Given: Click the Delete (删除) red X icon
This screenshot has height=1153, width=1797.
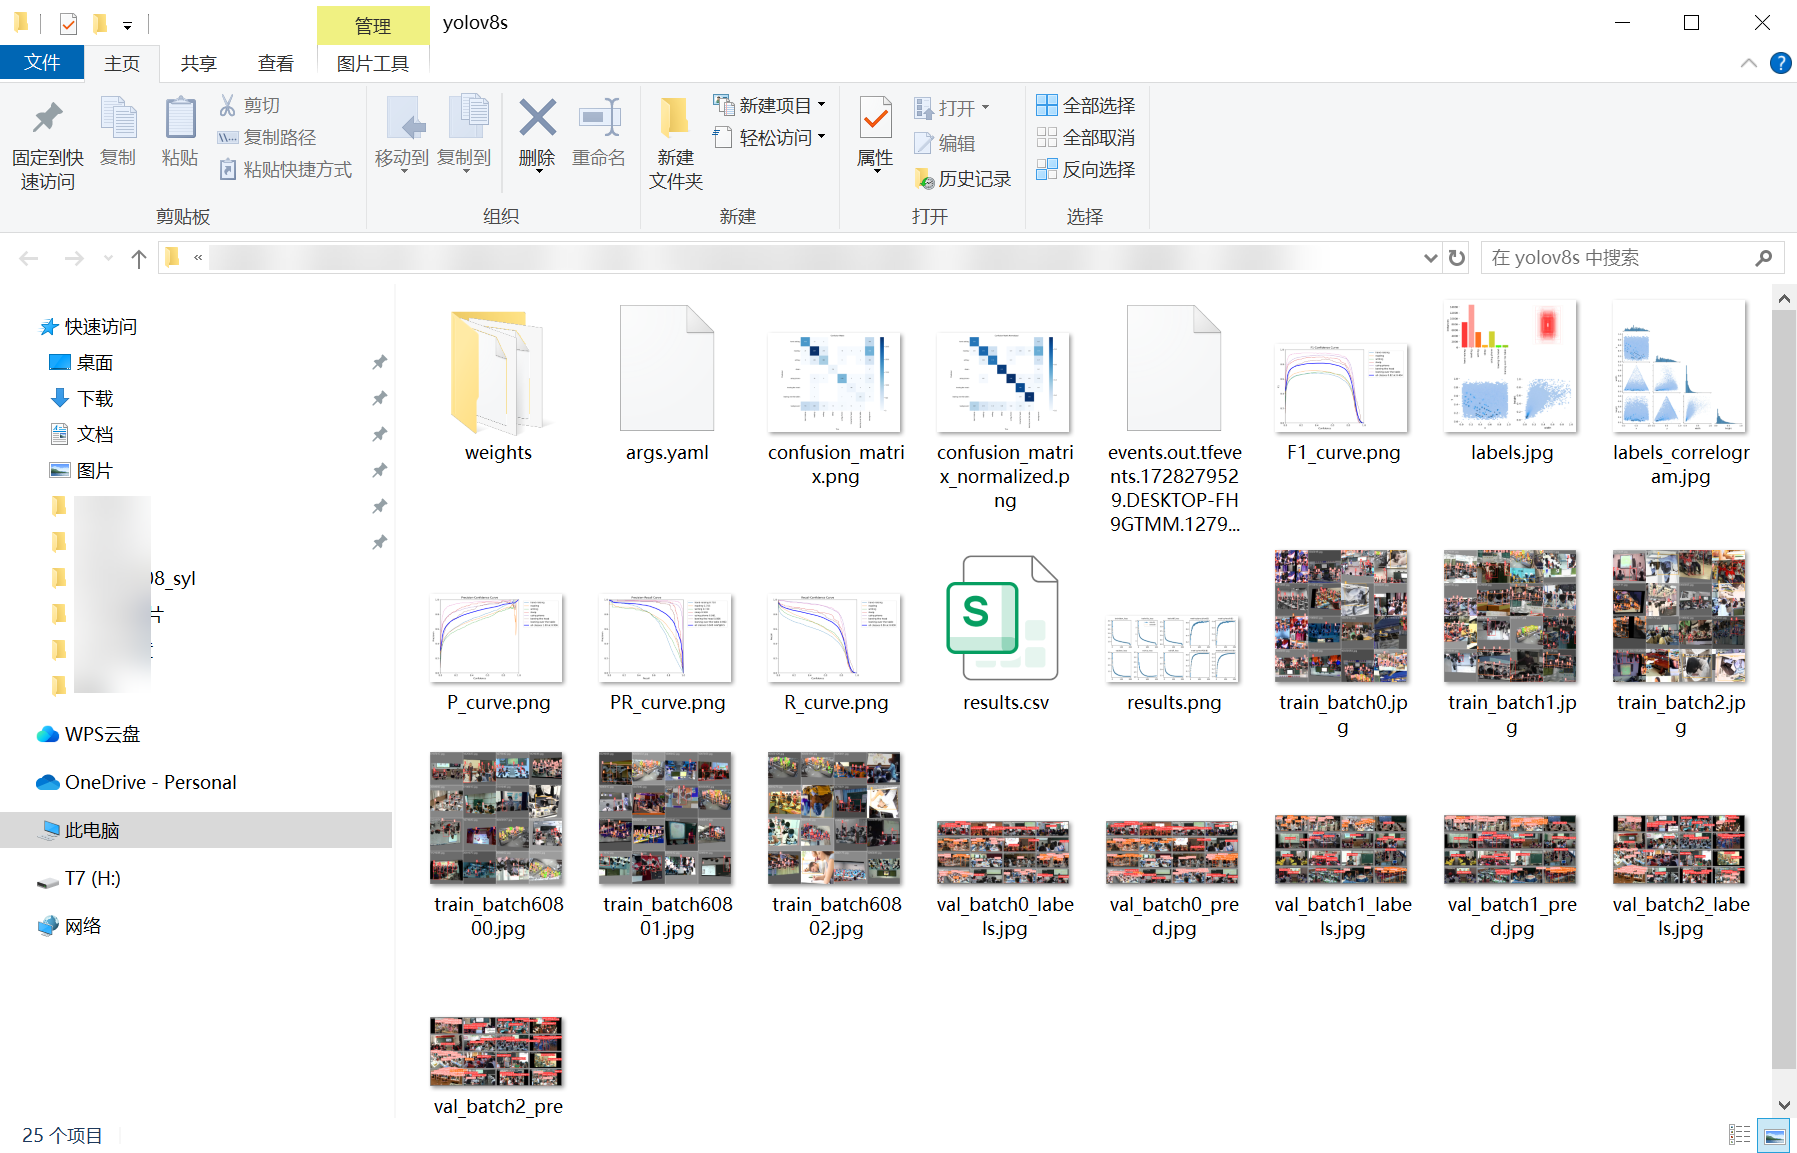Looking at the screenshot, I should coord(537,118).
